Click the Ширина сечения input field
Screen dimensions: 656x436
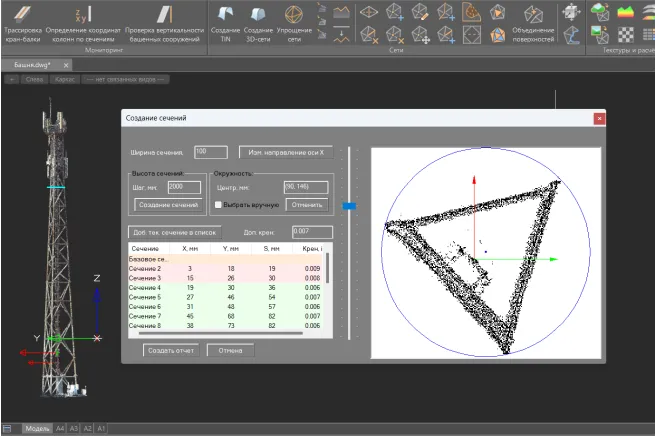[213, 152]
